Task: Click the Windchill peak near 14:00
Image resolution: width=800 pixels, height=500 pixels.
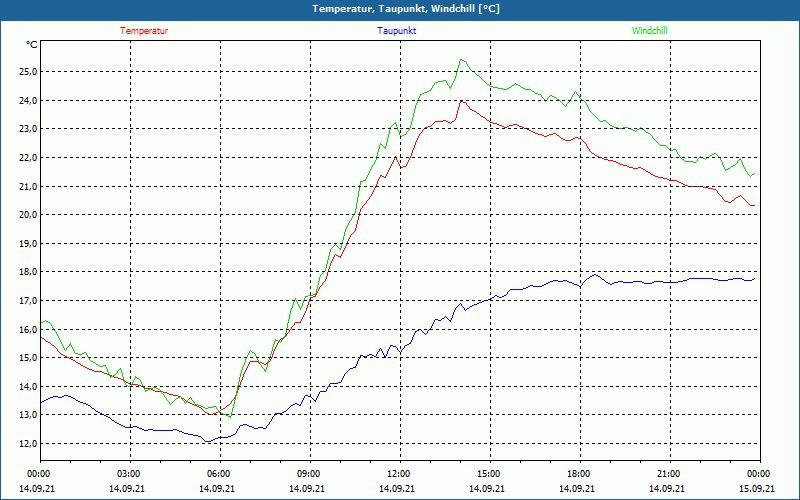Action: 461,60
